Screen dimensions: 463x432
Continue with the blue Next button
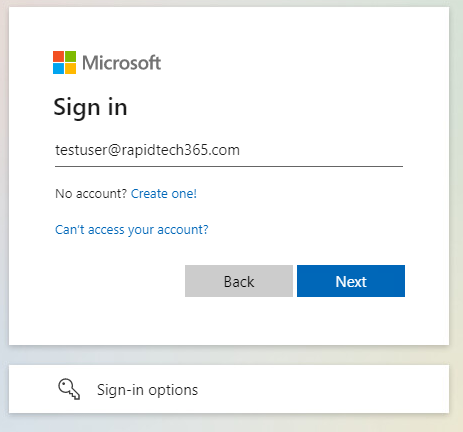pos(351,281)
